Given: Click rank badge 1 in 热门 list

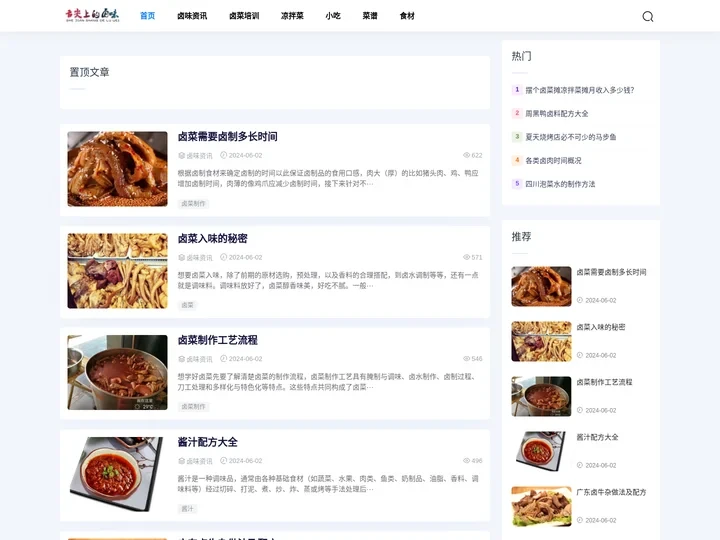Looking at the screenshot, I should tap(517, 90).
